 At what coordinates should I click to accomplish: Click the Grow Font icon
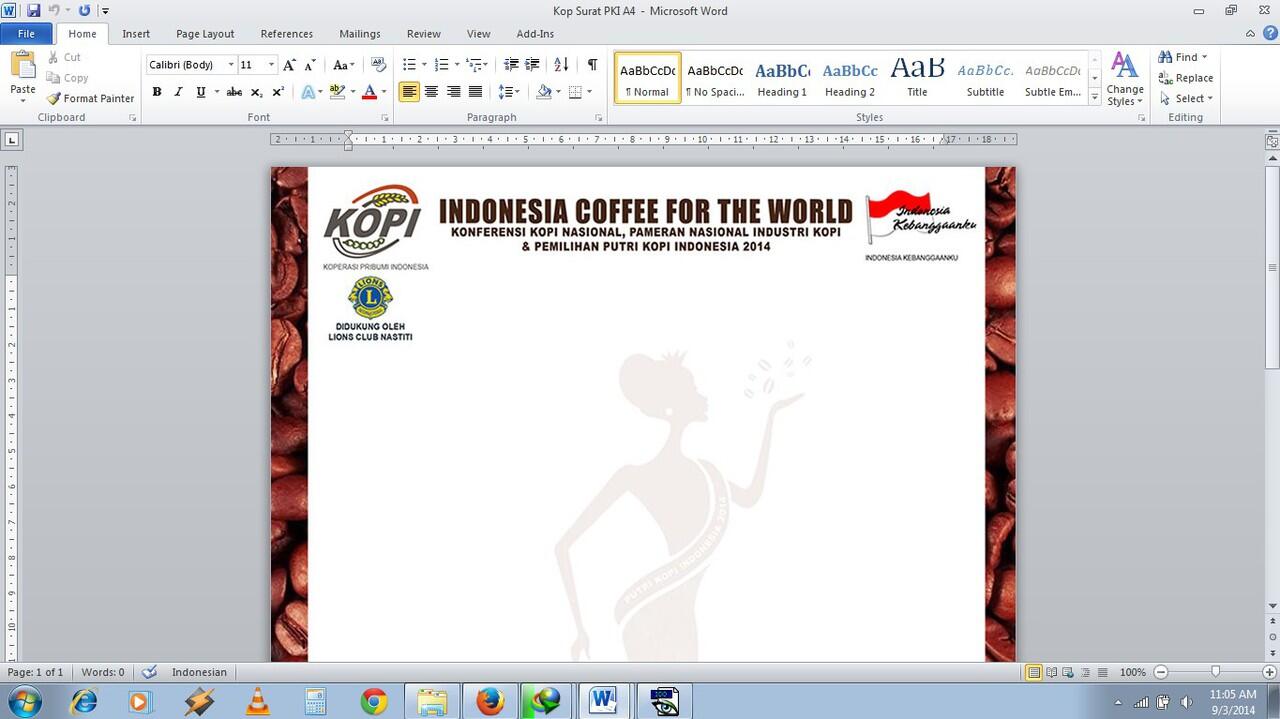pos(289,65)
